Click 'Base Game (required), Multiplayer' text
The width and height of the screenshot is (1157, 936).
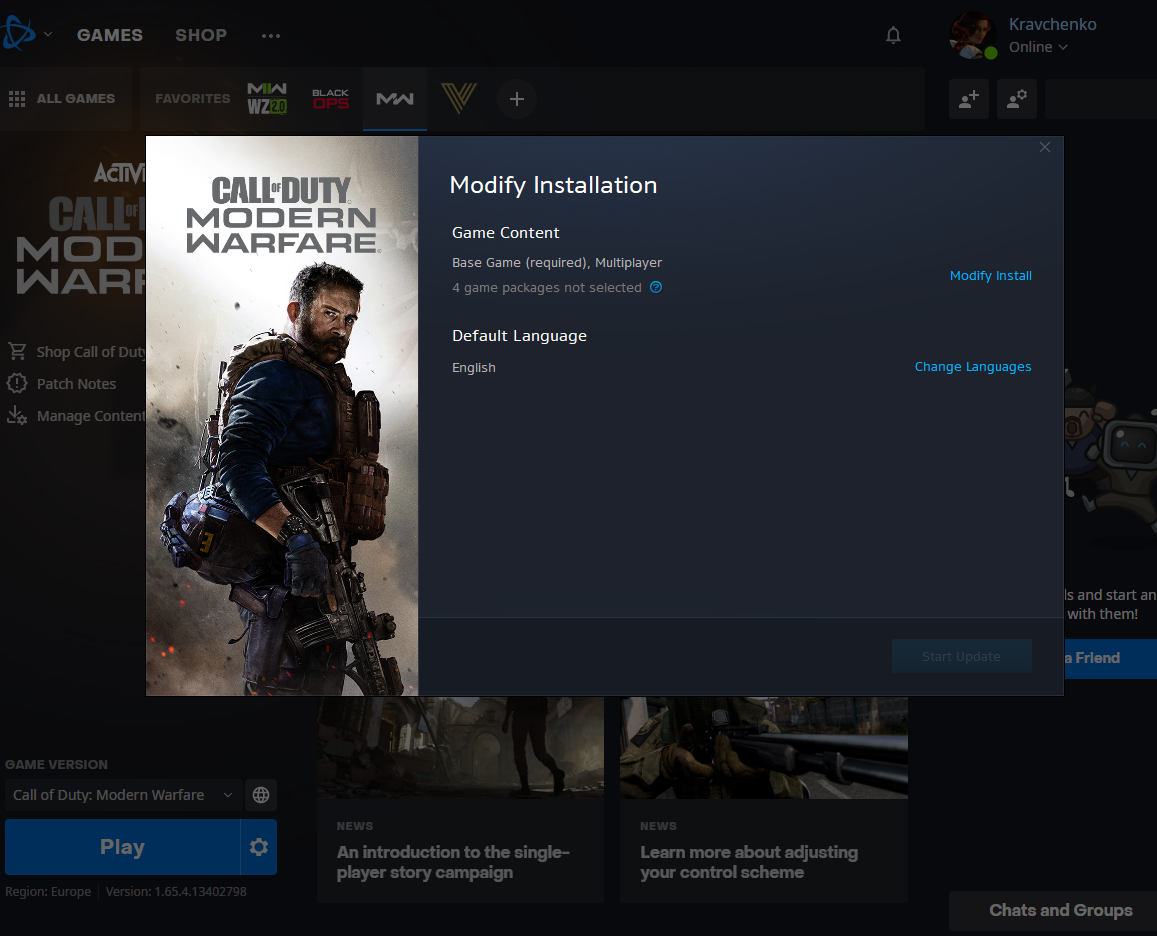point(557,263)
